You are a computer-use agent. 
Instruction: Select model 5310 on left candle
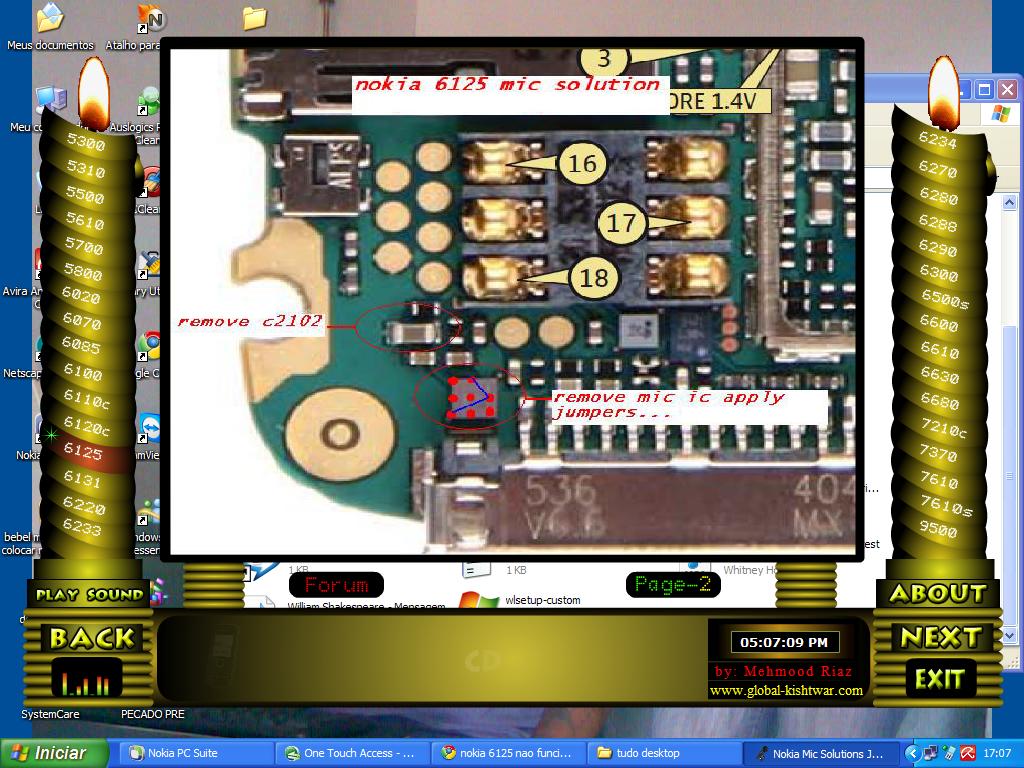click(86, 170)
